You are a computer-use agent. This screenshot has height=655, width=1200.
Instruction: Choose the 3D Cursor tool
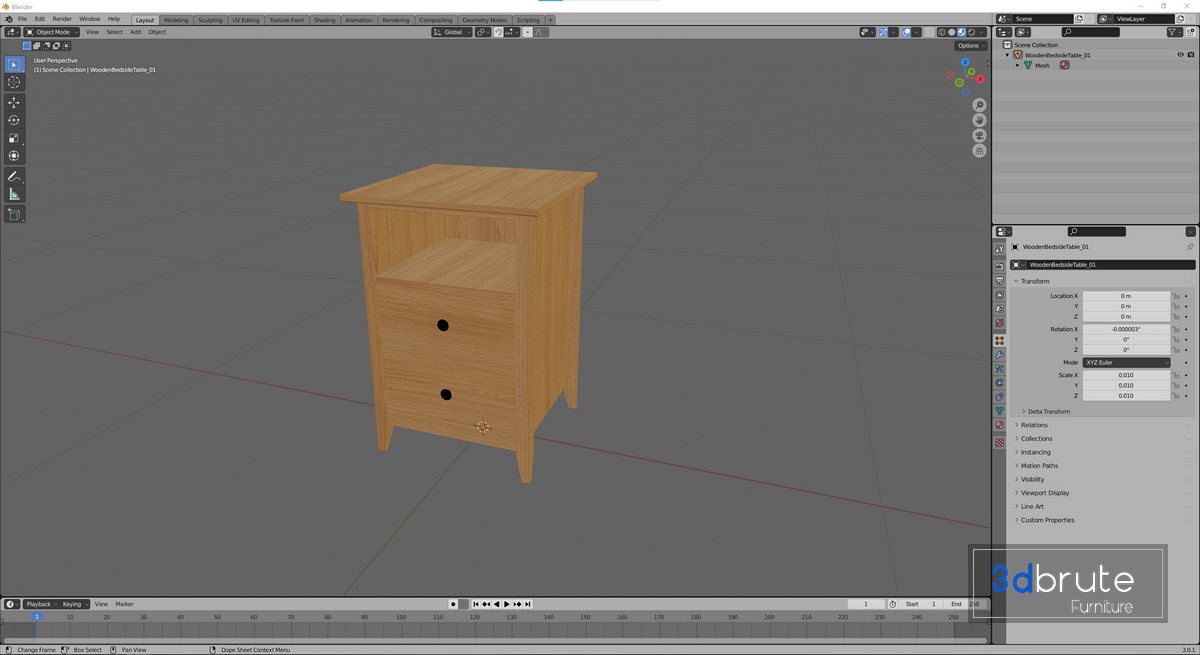pos(14,83)
